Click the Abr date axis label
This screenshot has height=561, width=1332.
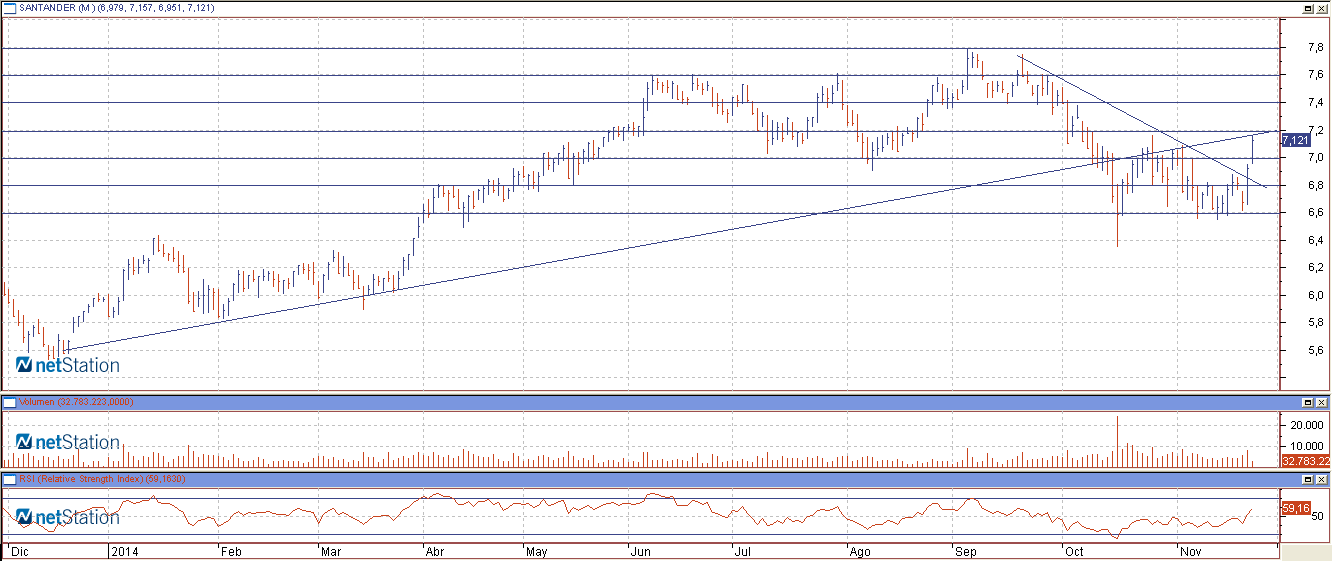click(x=435, y=551)
